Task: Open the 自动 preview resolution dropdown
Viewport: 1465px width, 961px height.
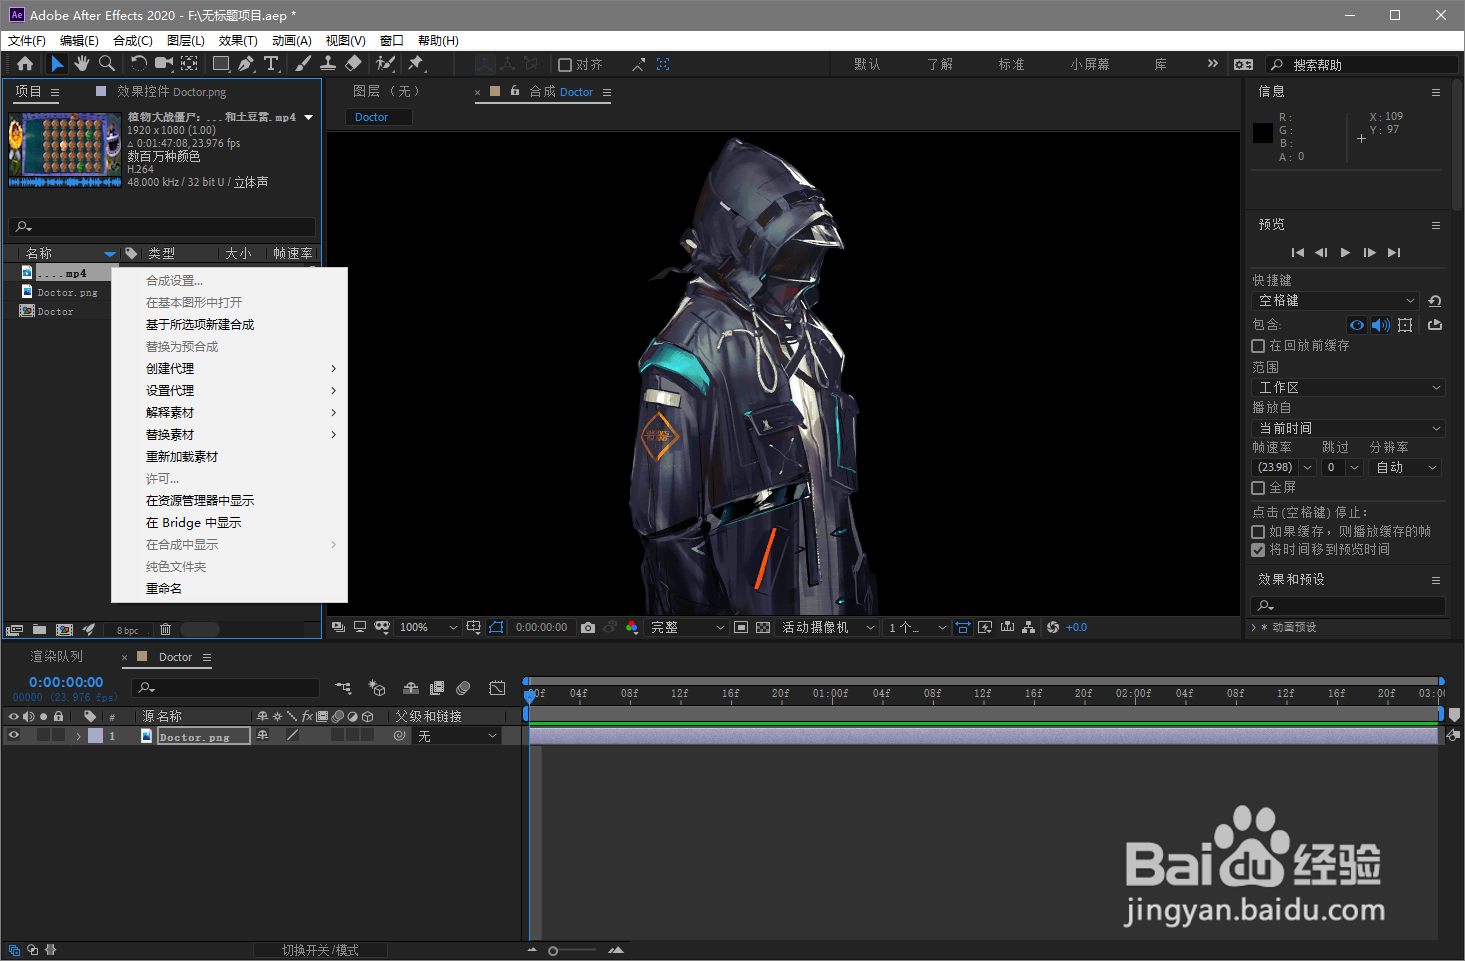Action: click(1405, 468)
